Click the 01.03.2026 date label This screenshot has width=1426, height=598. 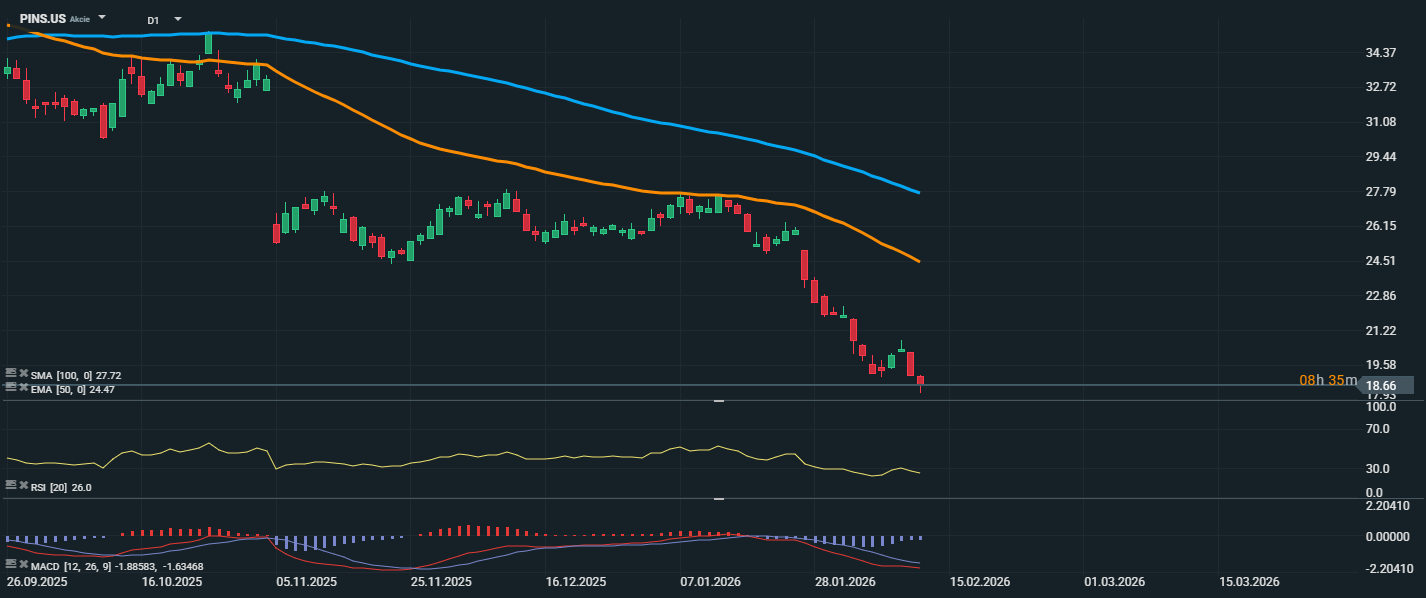[1115, 581]
